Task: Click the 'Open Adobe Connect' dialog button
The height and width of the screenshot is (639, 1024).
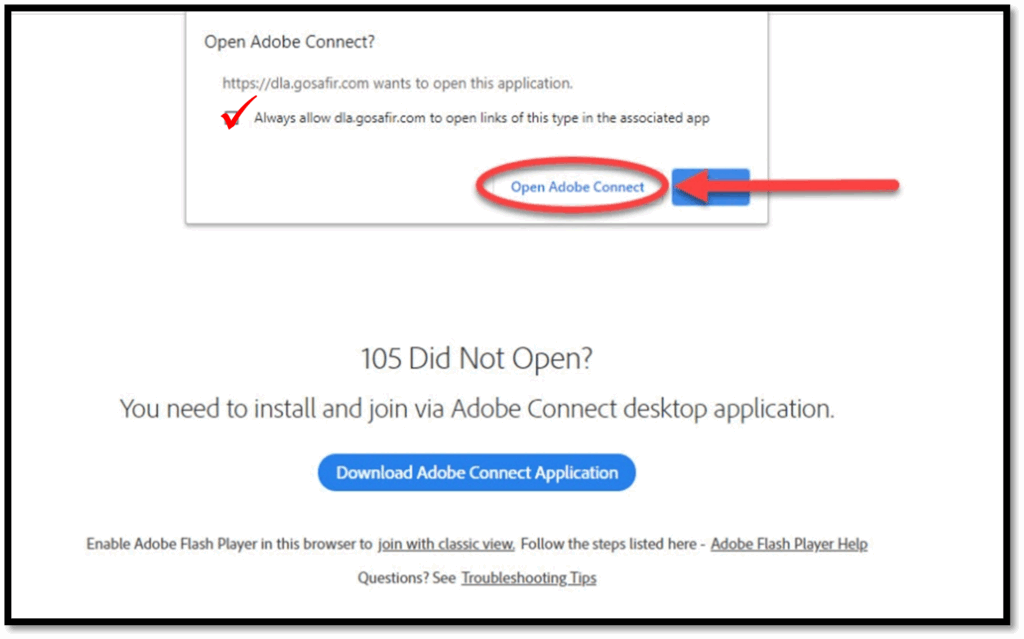Action: pyautogui.click(x=577, y=187)
